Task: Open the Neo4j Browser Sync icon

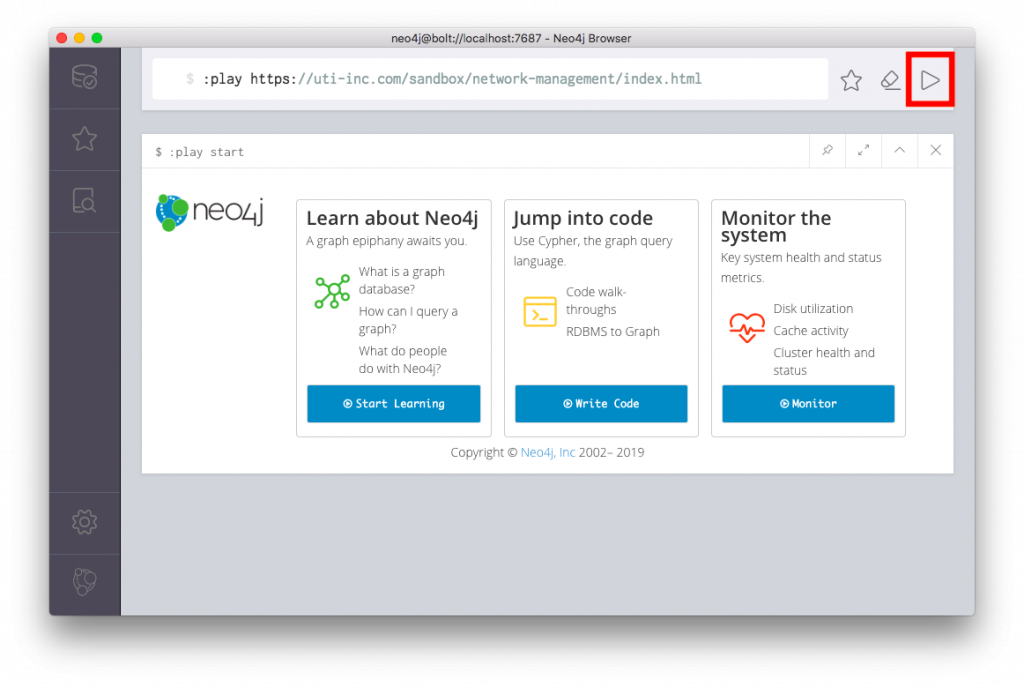Action: 84,582
